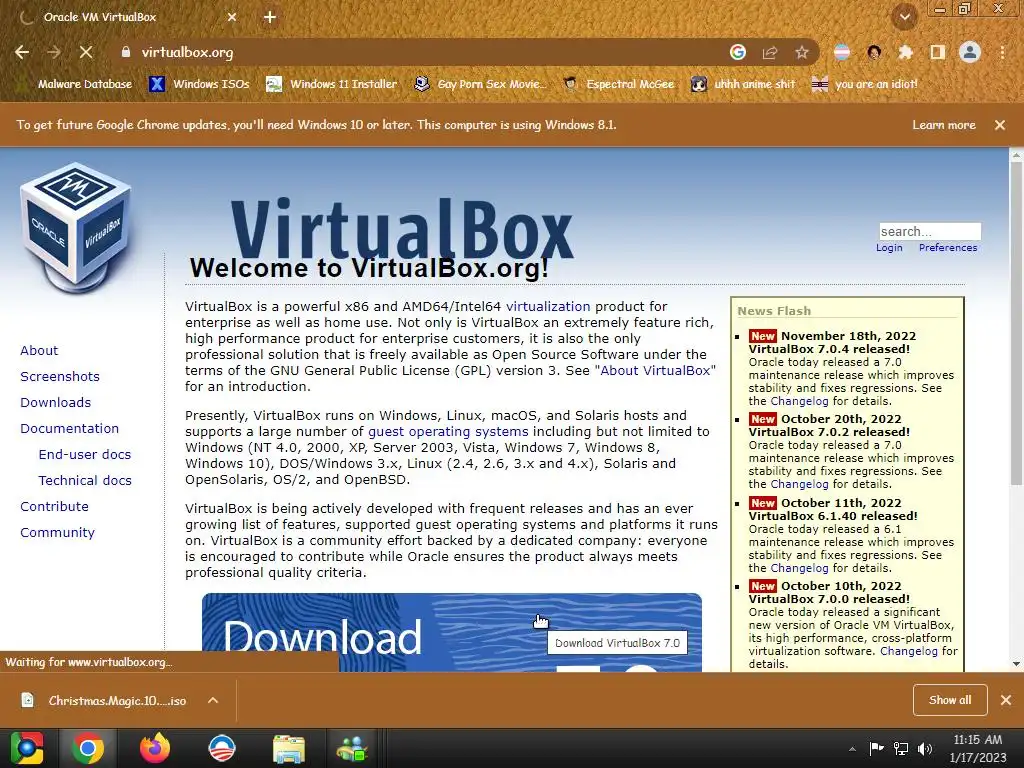Image resolution: width=1024 pixels, height=768 pixels.
Task: Click the network tray icon
Action: (x=901, y=748)
